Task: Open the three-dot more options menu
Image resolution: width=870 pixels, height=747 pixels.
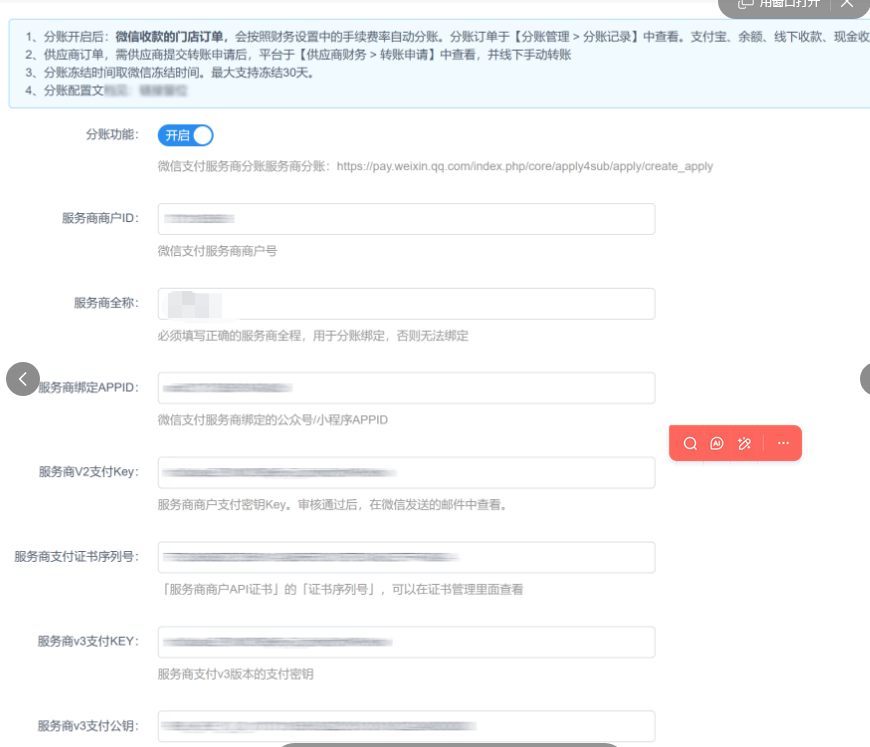Action: point(783,443)
